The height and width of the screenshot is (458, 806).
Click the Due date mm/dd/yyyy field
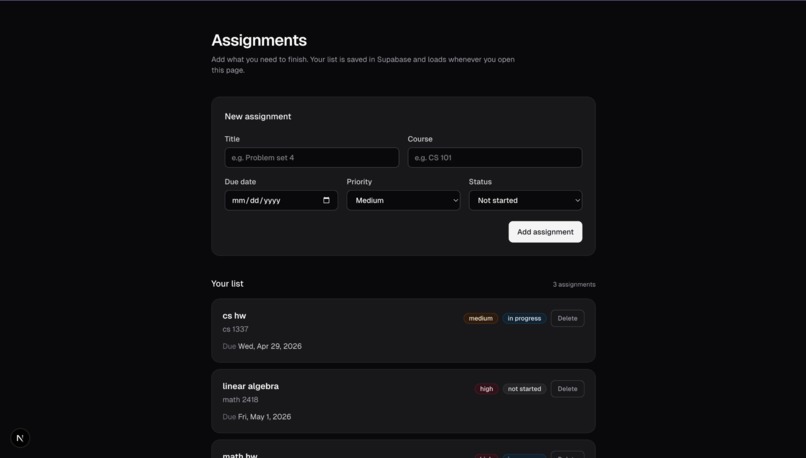281,200
